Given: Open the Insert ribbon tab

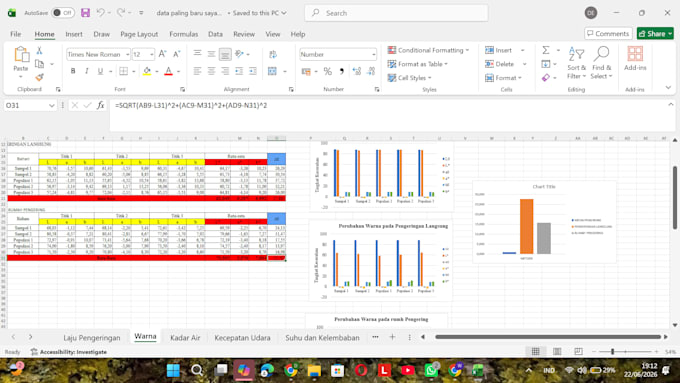Looking at the screenshot, I should [74, 34].
